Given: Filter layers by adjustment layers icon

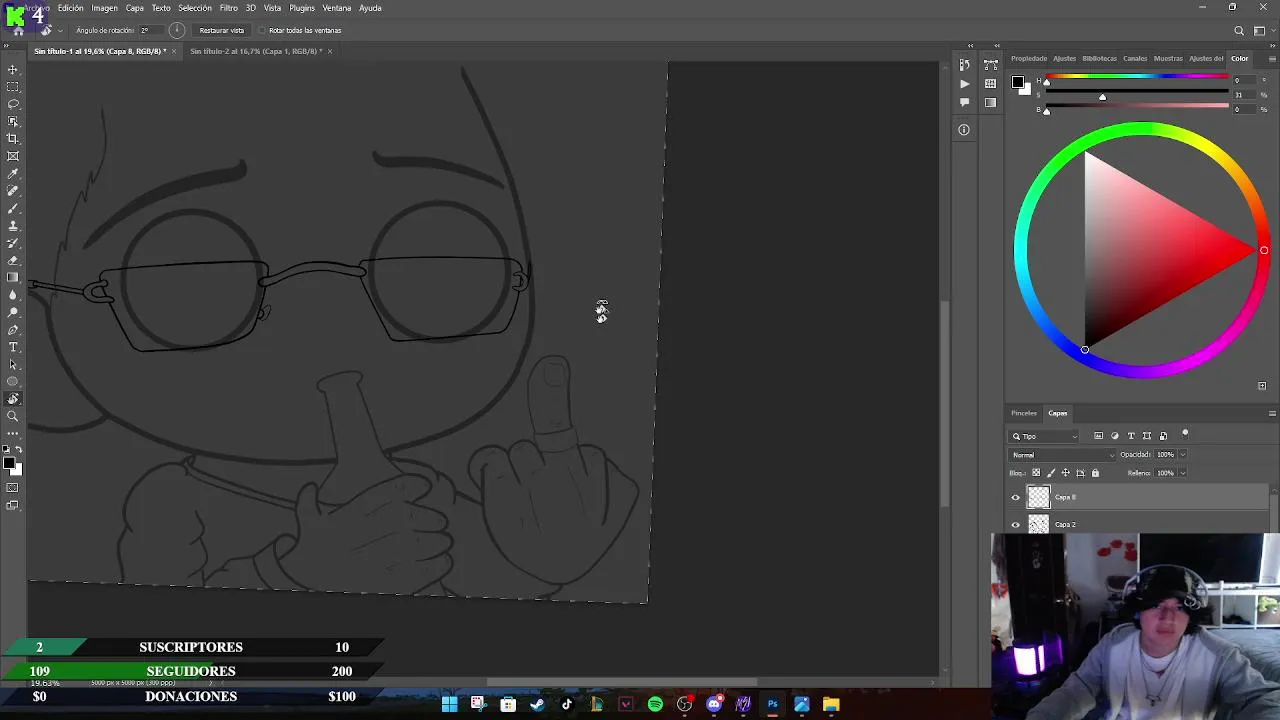Looking at the screenshot, I should coord(1115,436).
